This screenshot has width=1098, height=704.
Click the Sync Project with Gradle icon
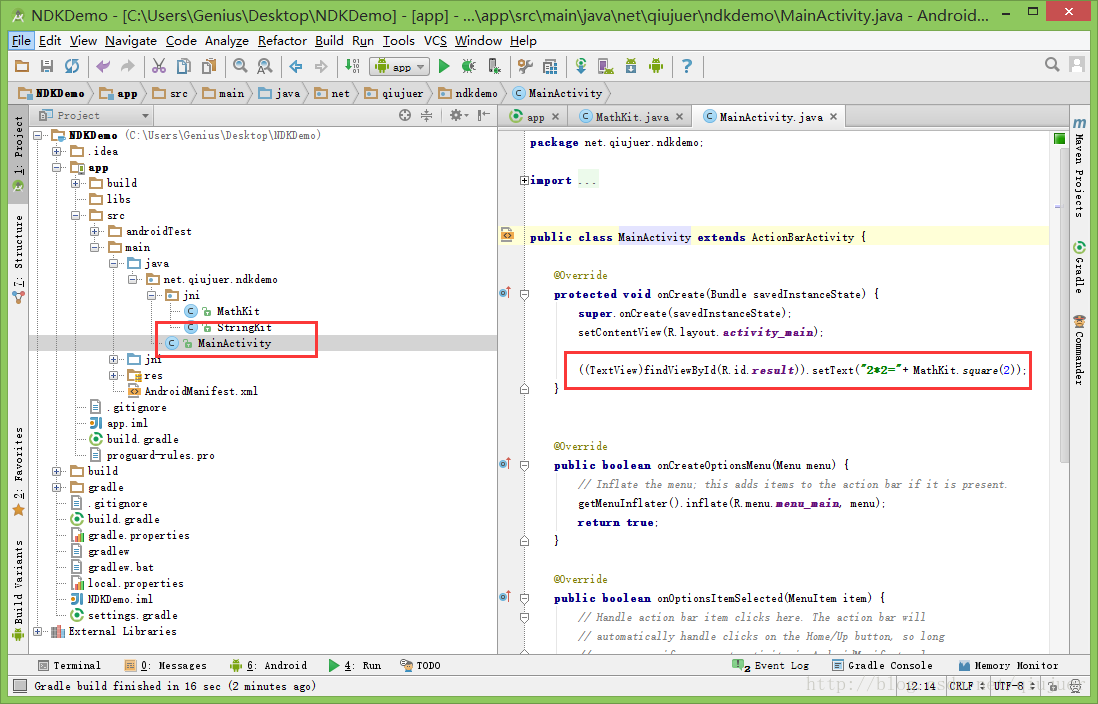(x=581, y=67)
